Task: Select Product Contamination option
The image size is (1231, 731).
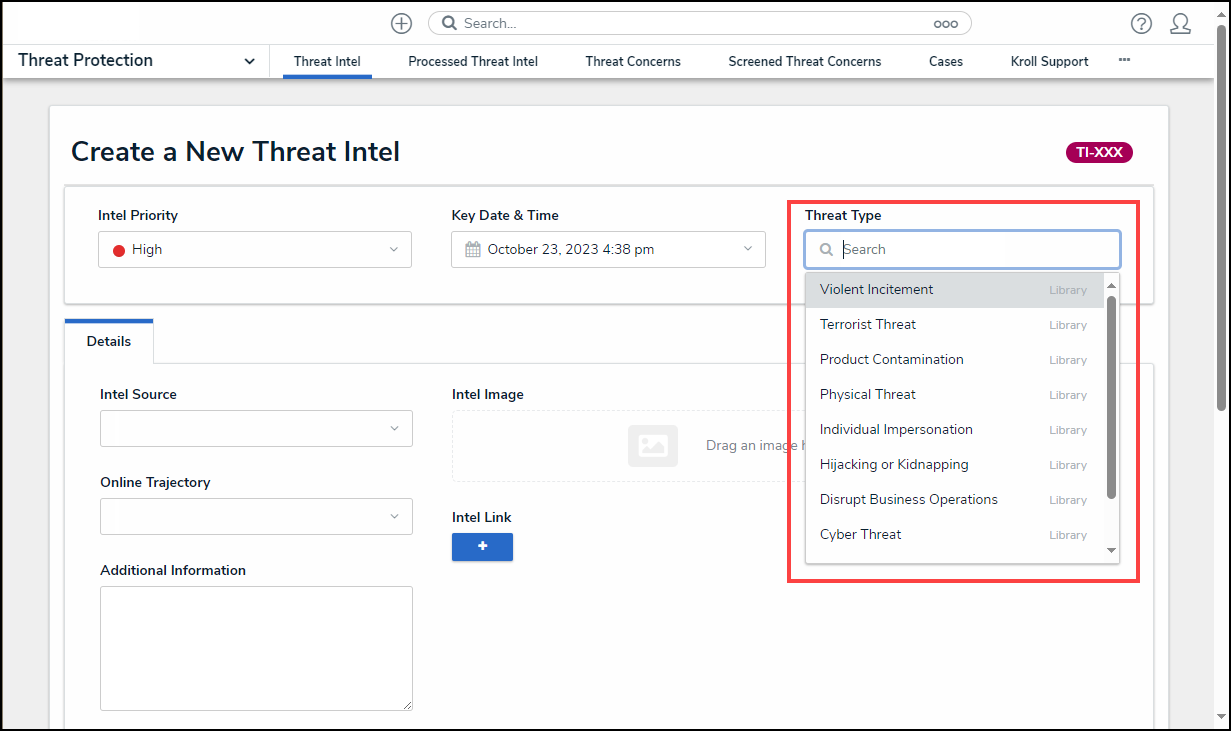Action: tap(955, 360)
